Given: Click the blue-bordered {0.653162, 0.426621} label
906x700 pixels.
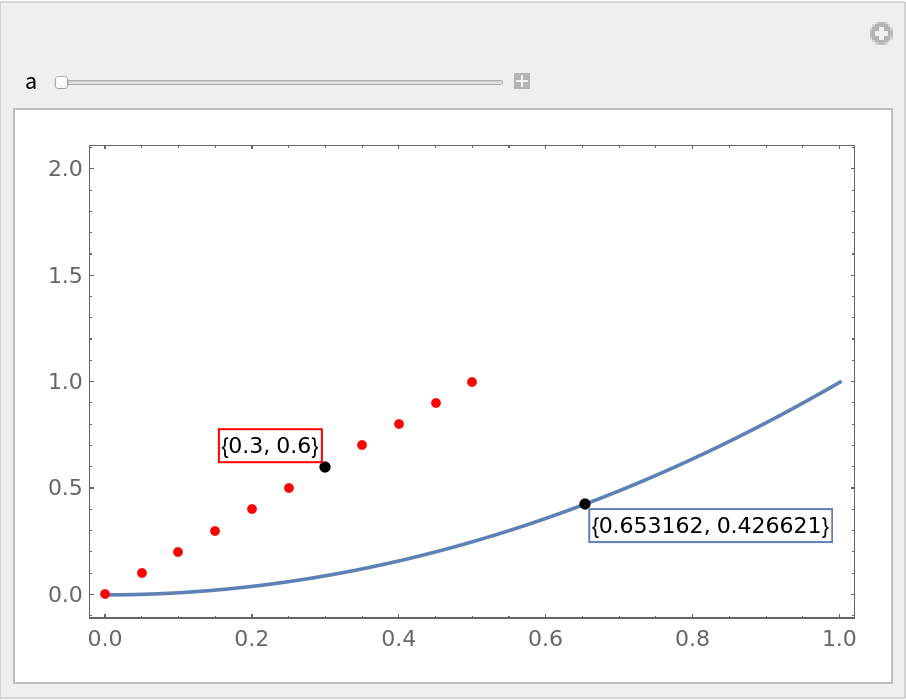Looking at the screenshot, I should (710, 525).
